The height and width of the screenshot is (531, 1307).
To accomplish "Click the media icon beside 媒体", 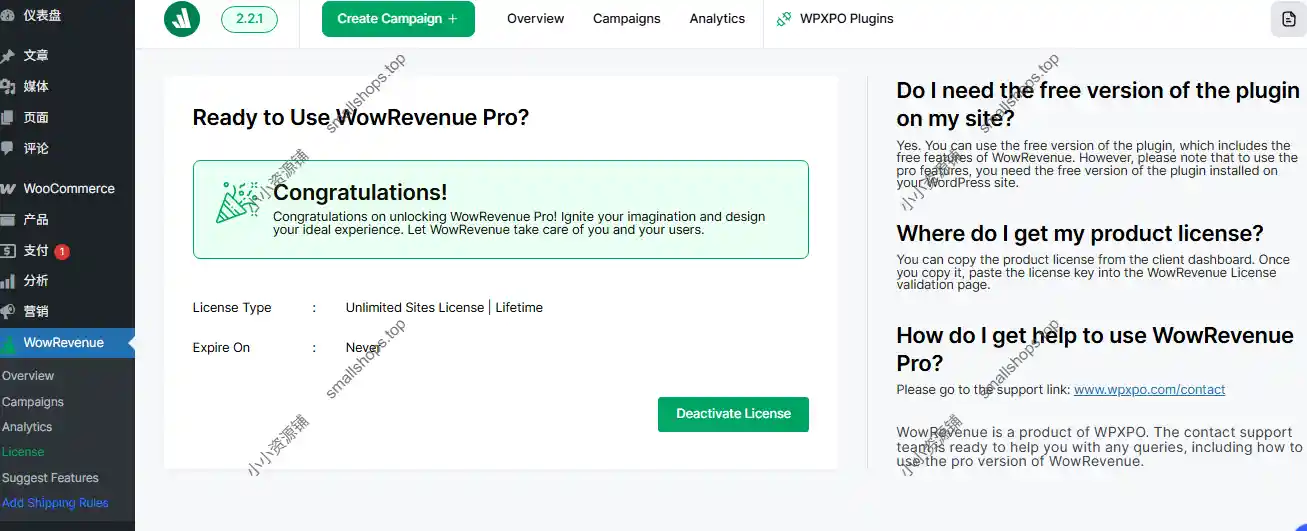I will (x=7, y=87).
